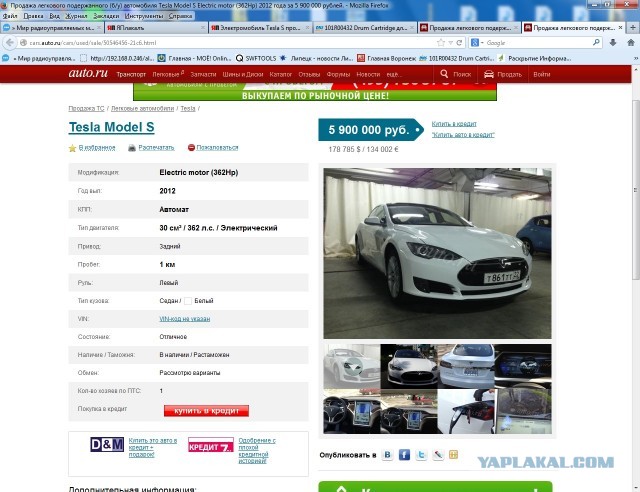The image size is (640, 492).
Task: Click the printer icon beside Распечатать
Action: coord(132,148)
